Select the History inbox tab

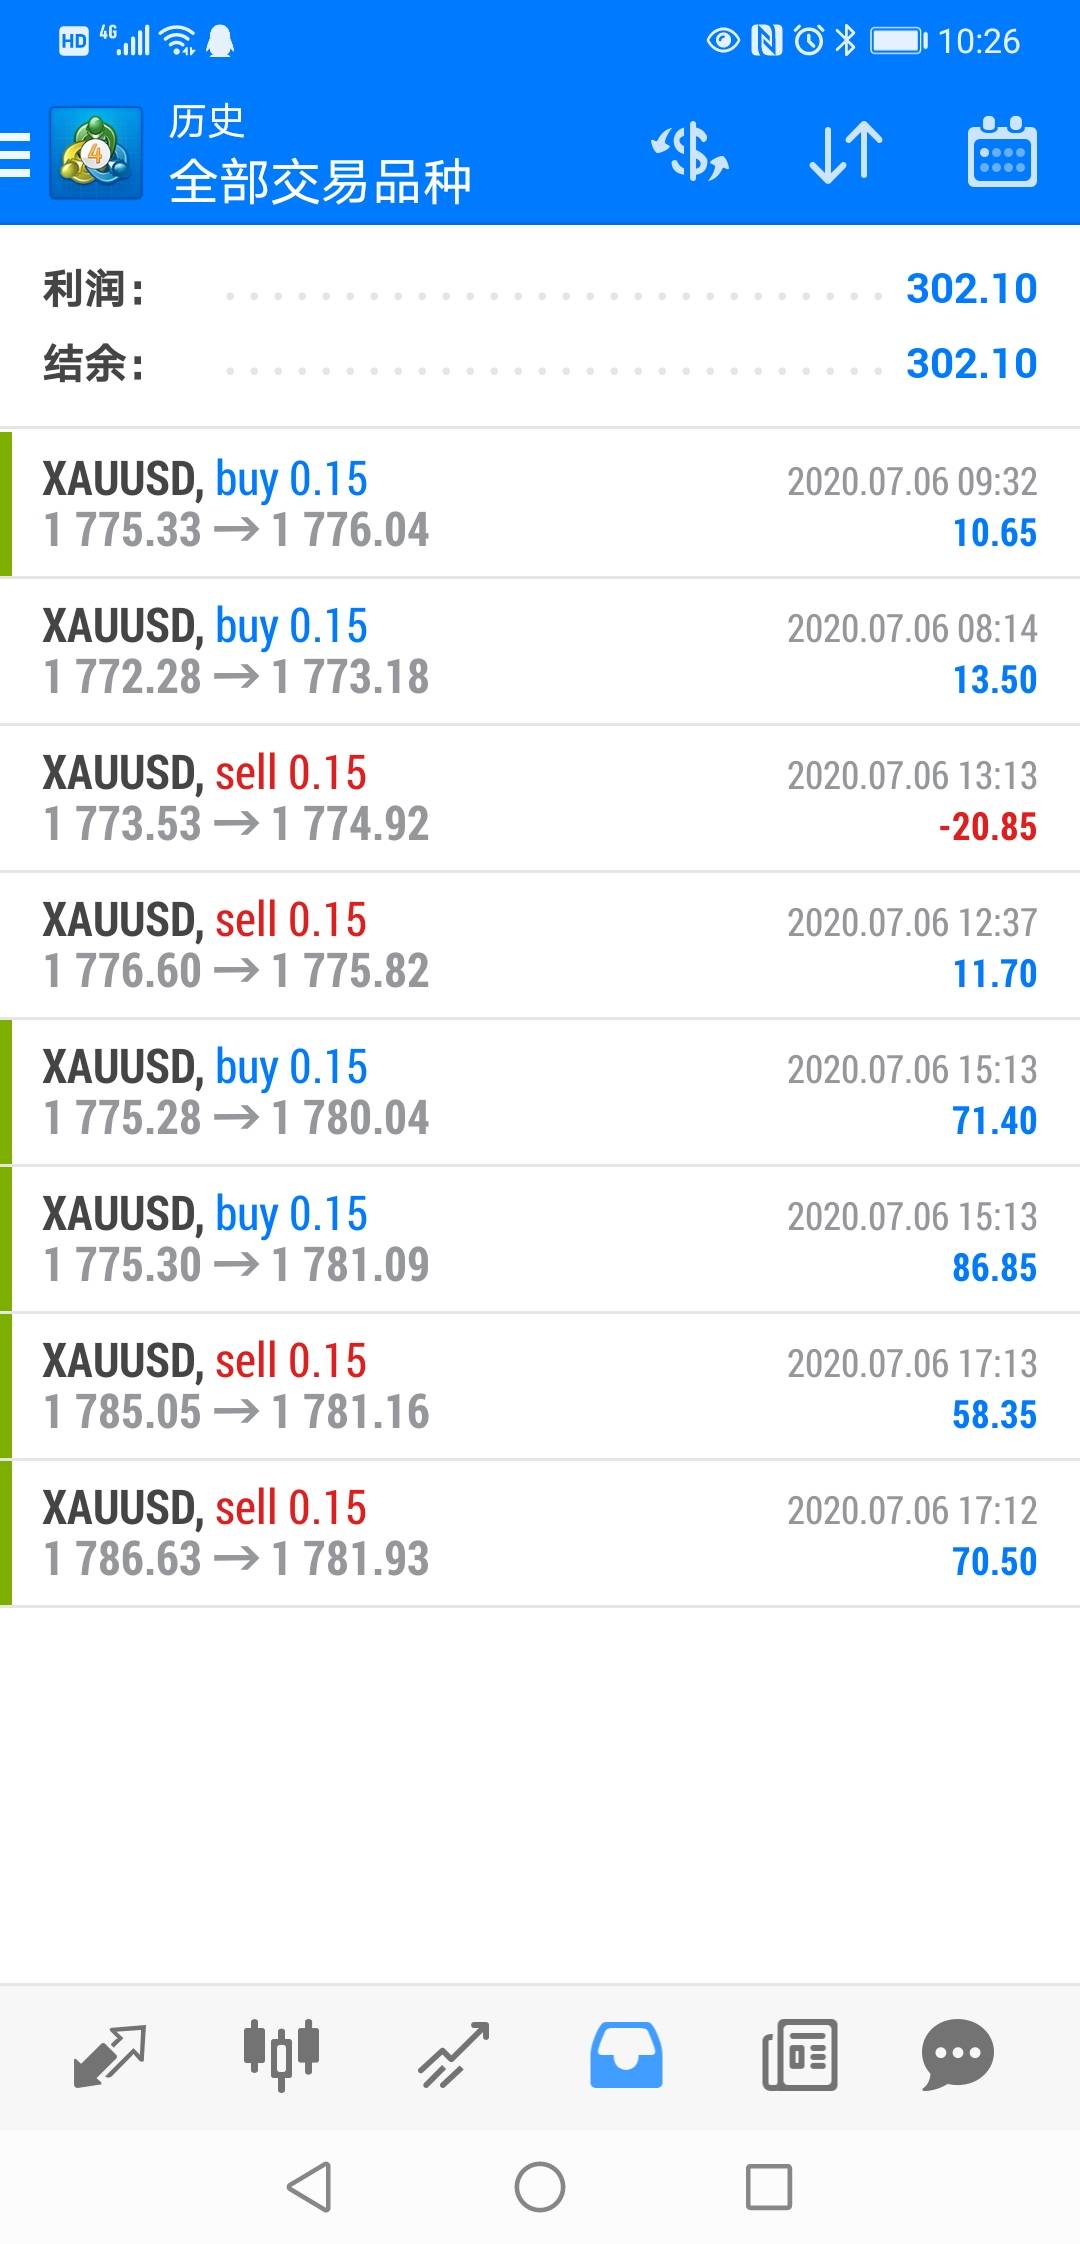pos(626,2056)
